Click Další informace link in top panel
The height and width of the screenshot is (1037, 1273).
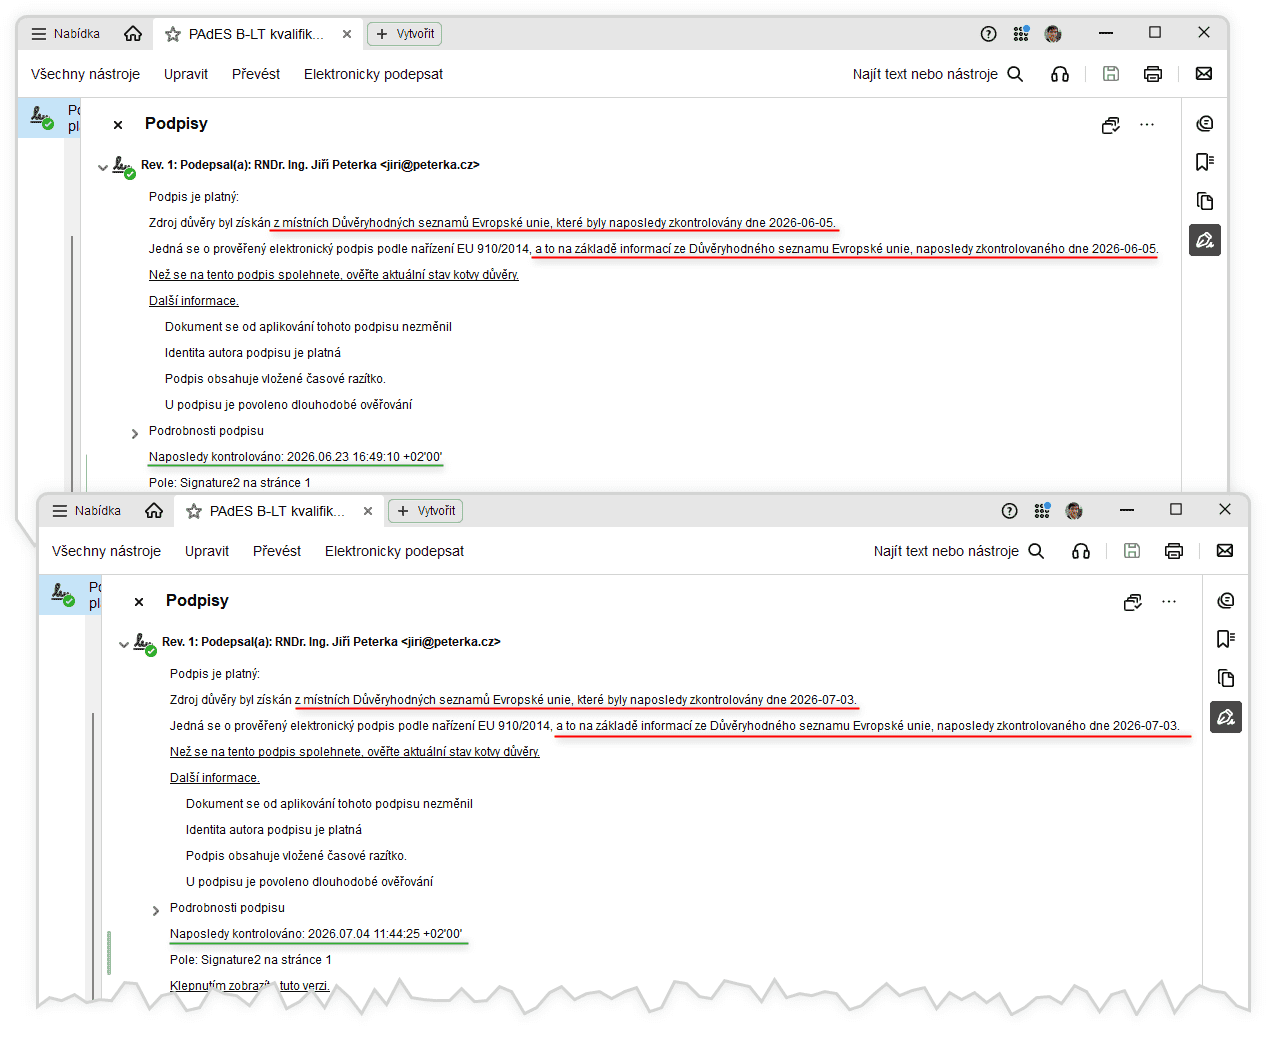194,301
